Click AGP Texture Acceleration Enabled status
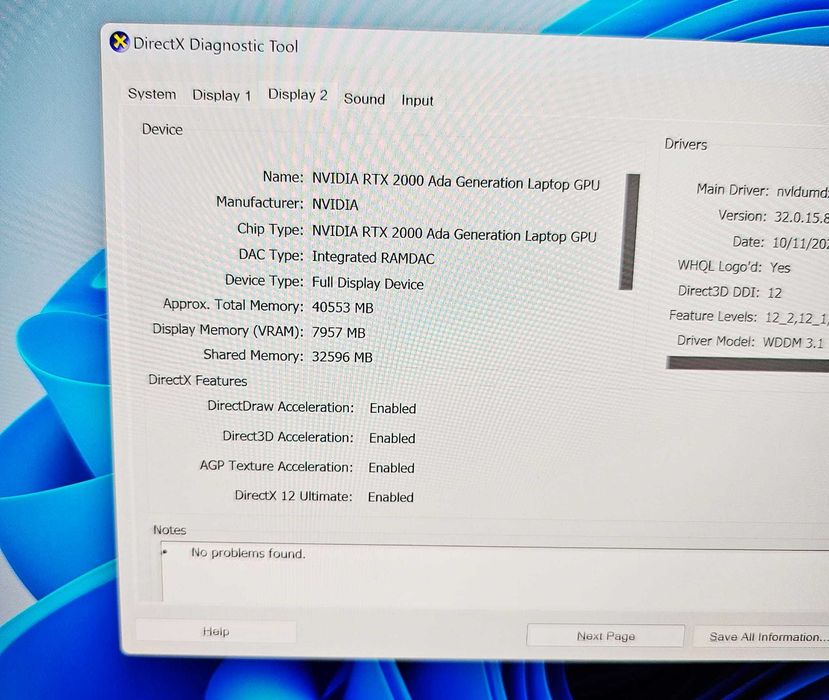 [391, 467]
